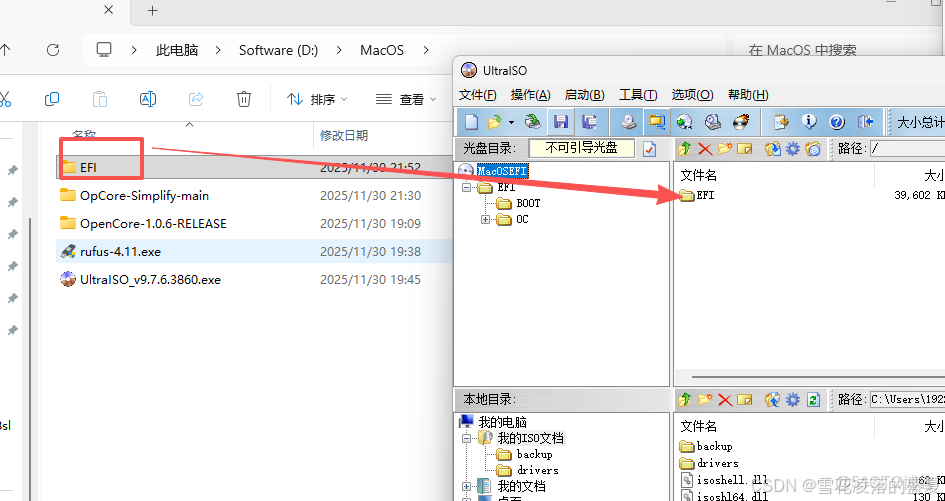The width and height of the screenshot is (945, 501).
Task: Open the gear settings icon in the local pane
Action: [793, 399]
